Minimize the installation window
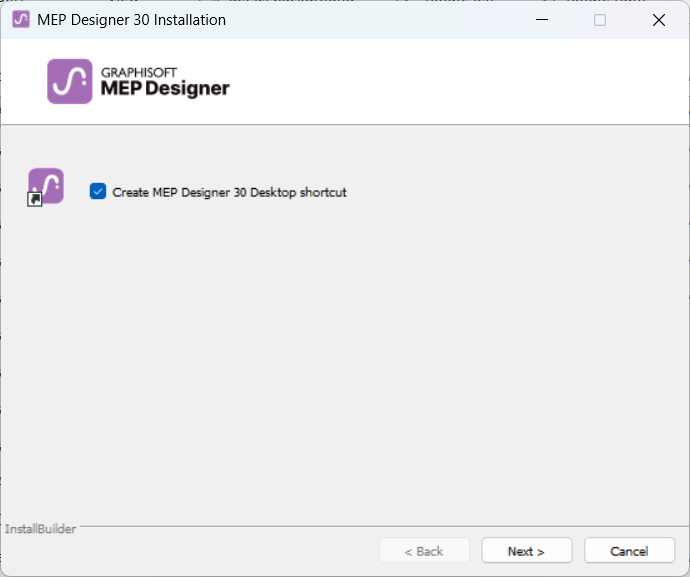Viewport: 690px width, 577px height. [x=542, y=20]
